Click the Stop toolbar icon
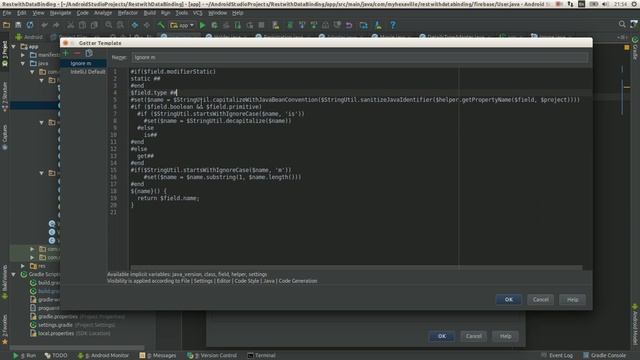 pyautogui.click(x=261, y=25)
